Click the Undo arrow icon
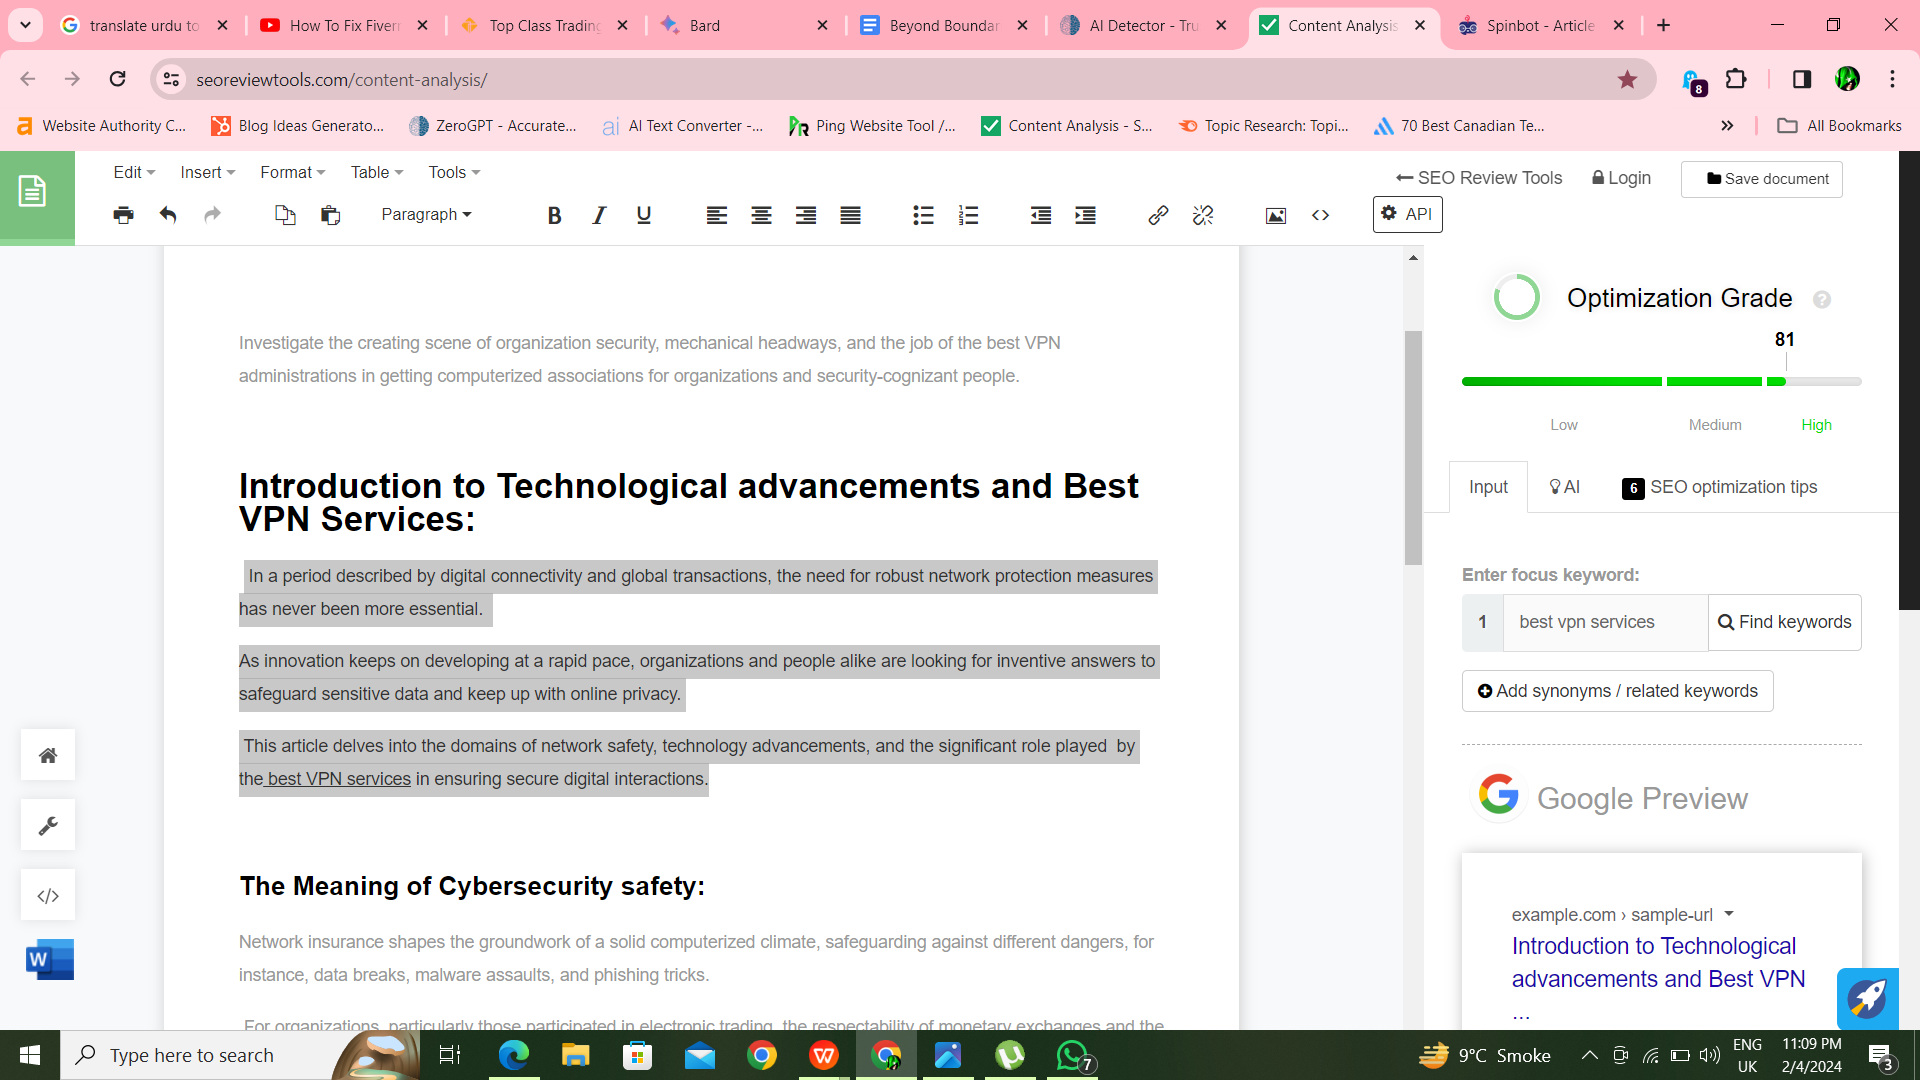This screenshot has width=1920, height=1080. (168, 215)
